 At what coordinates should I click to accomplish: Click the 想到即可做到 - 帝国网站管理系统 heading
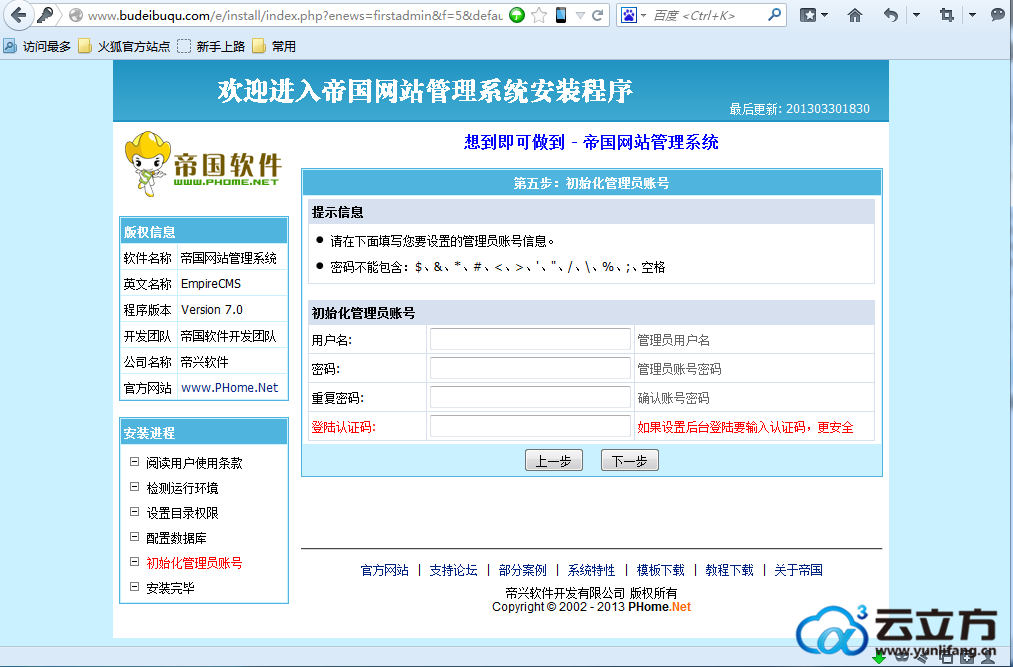(x=591, y=142)
